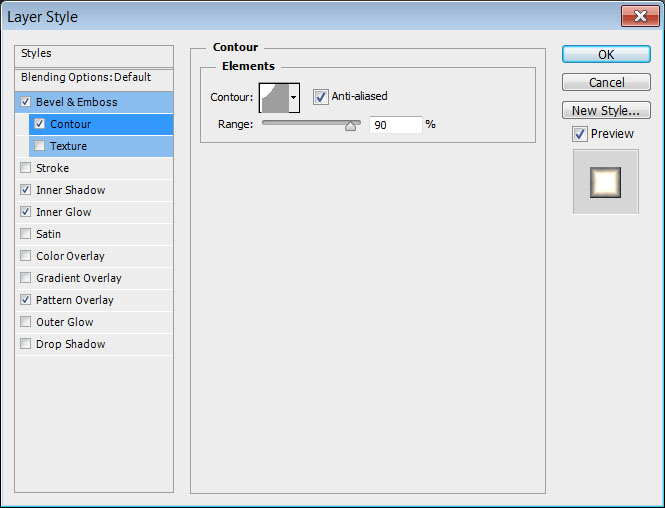This screenshot has width=665, height=508.
Task: Enable the Texture checkbox
Action: [x=39, y=146]
